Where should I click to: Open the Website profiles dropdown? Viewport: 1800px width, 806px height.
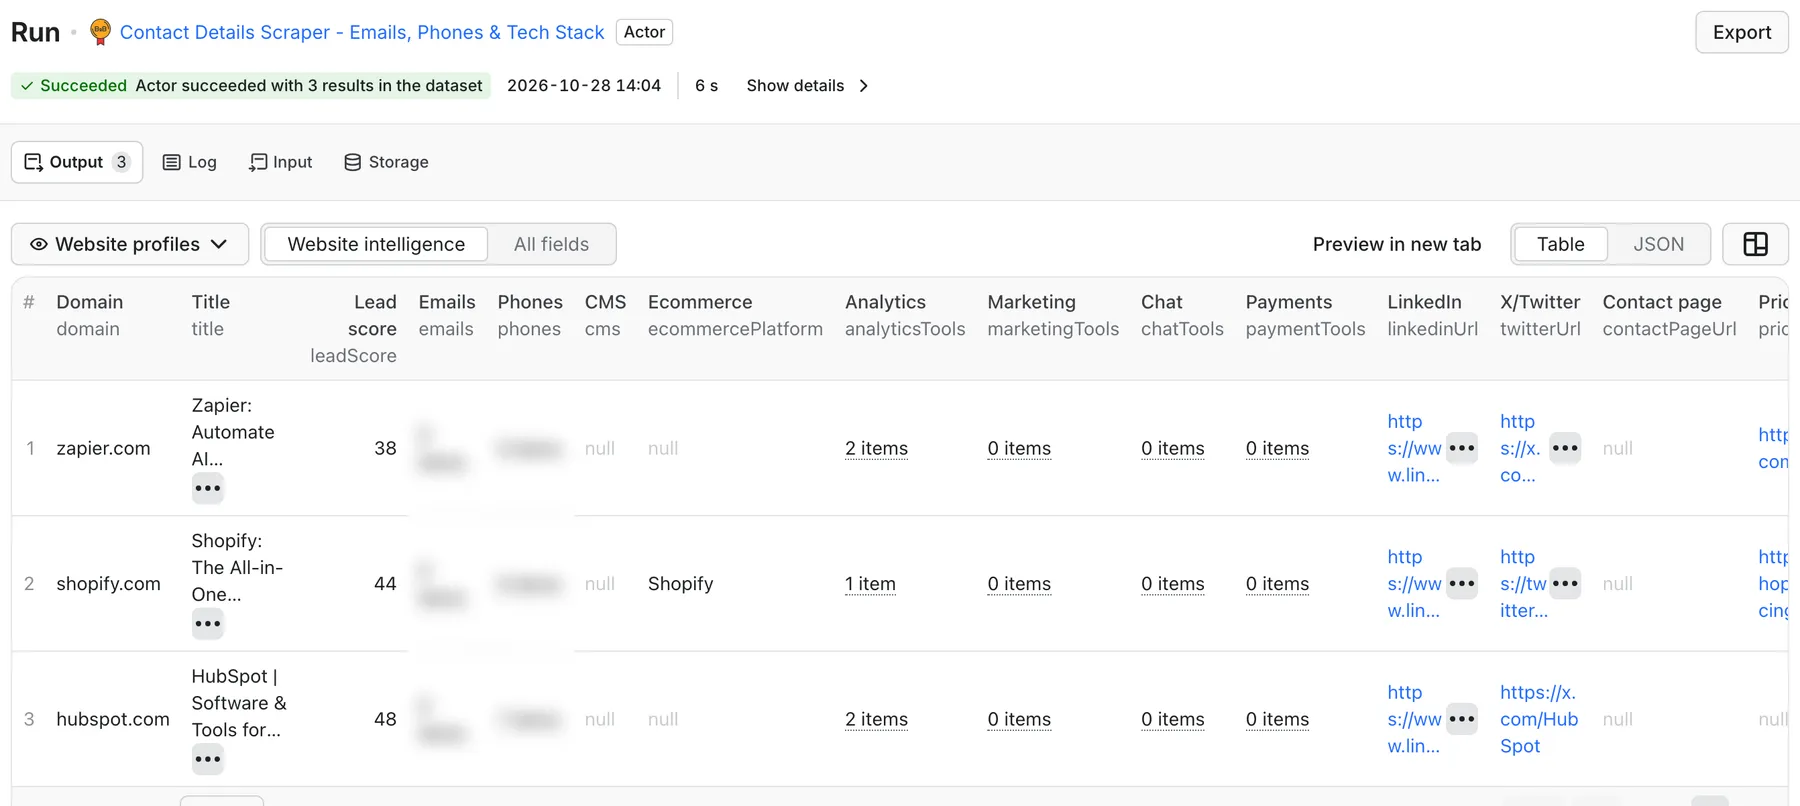coord(130,244)
